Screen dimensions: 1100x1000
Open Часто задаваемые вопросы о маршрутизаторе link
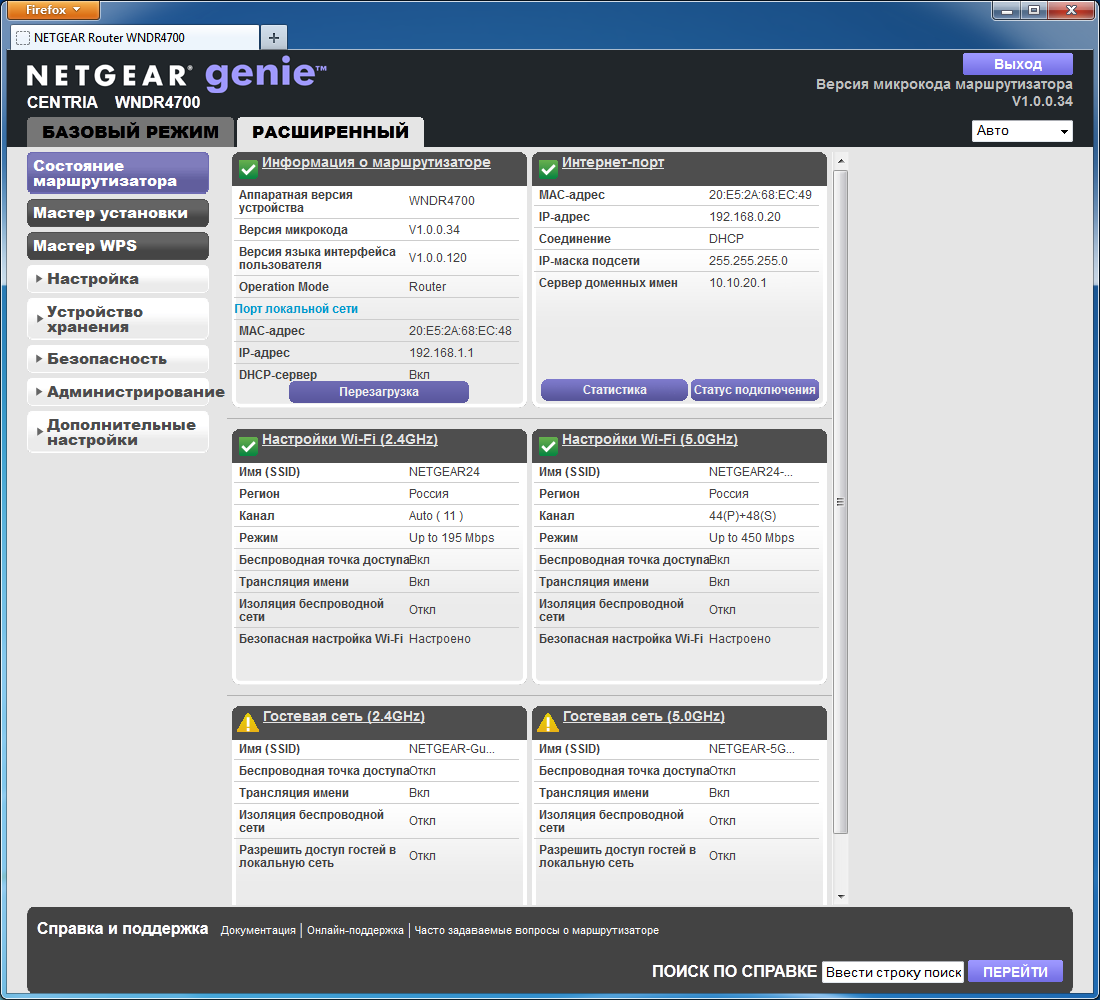coord(537,930)
